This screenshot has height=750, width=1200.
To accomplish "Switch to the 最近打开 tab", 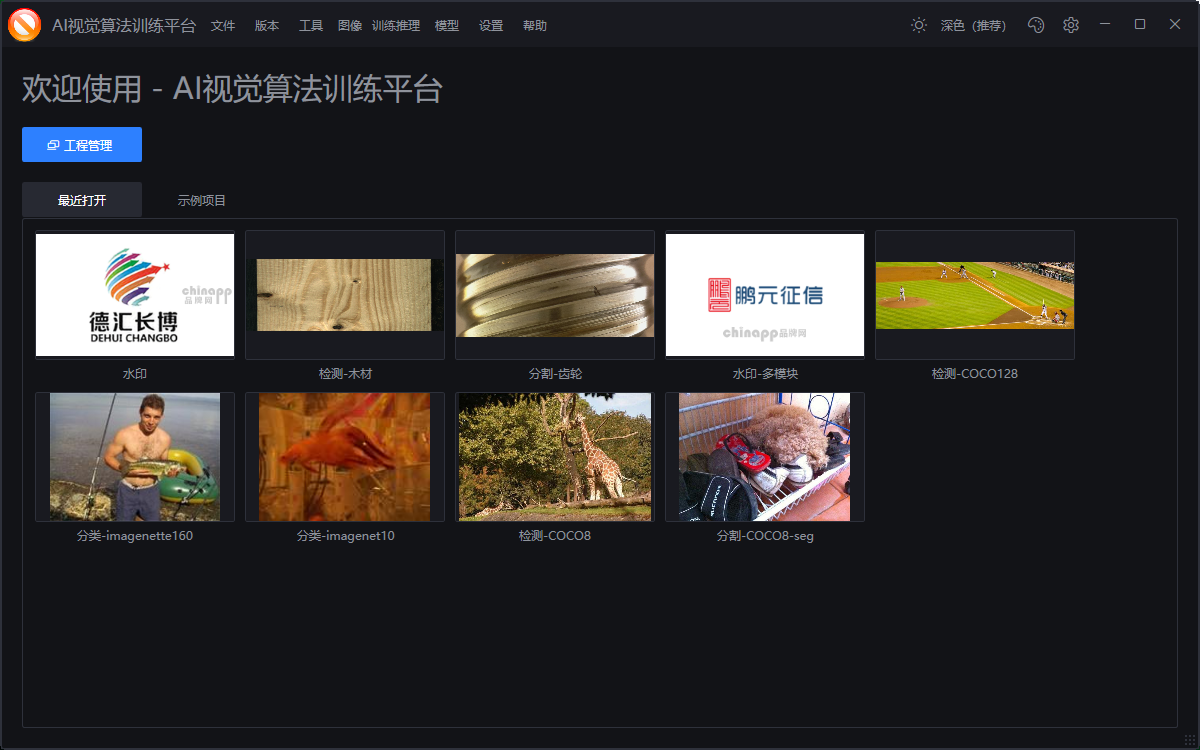I will [82, 200].
